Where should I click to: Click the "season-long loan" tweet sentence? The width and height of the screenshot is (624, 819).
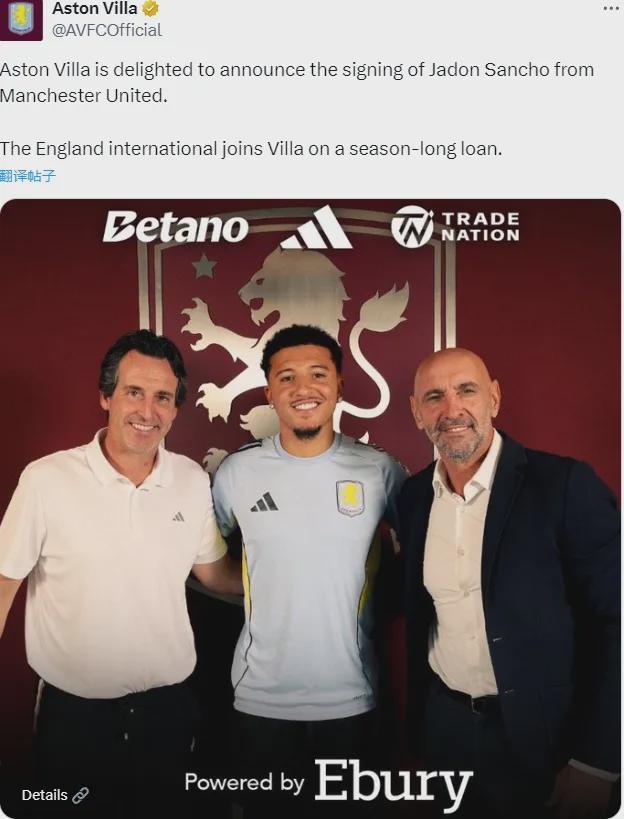pos(250,149)
